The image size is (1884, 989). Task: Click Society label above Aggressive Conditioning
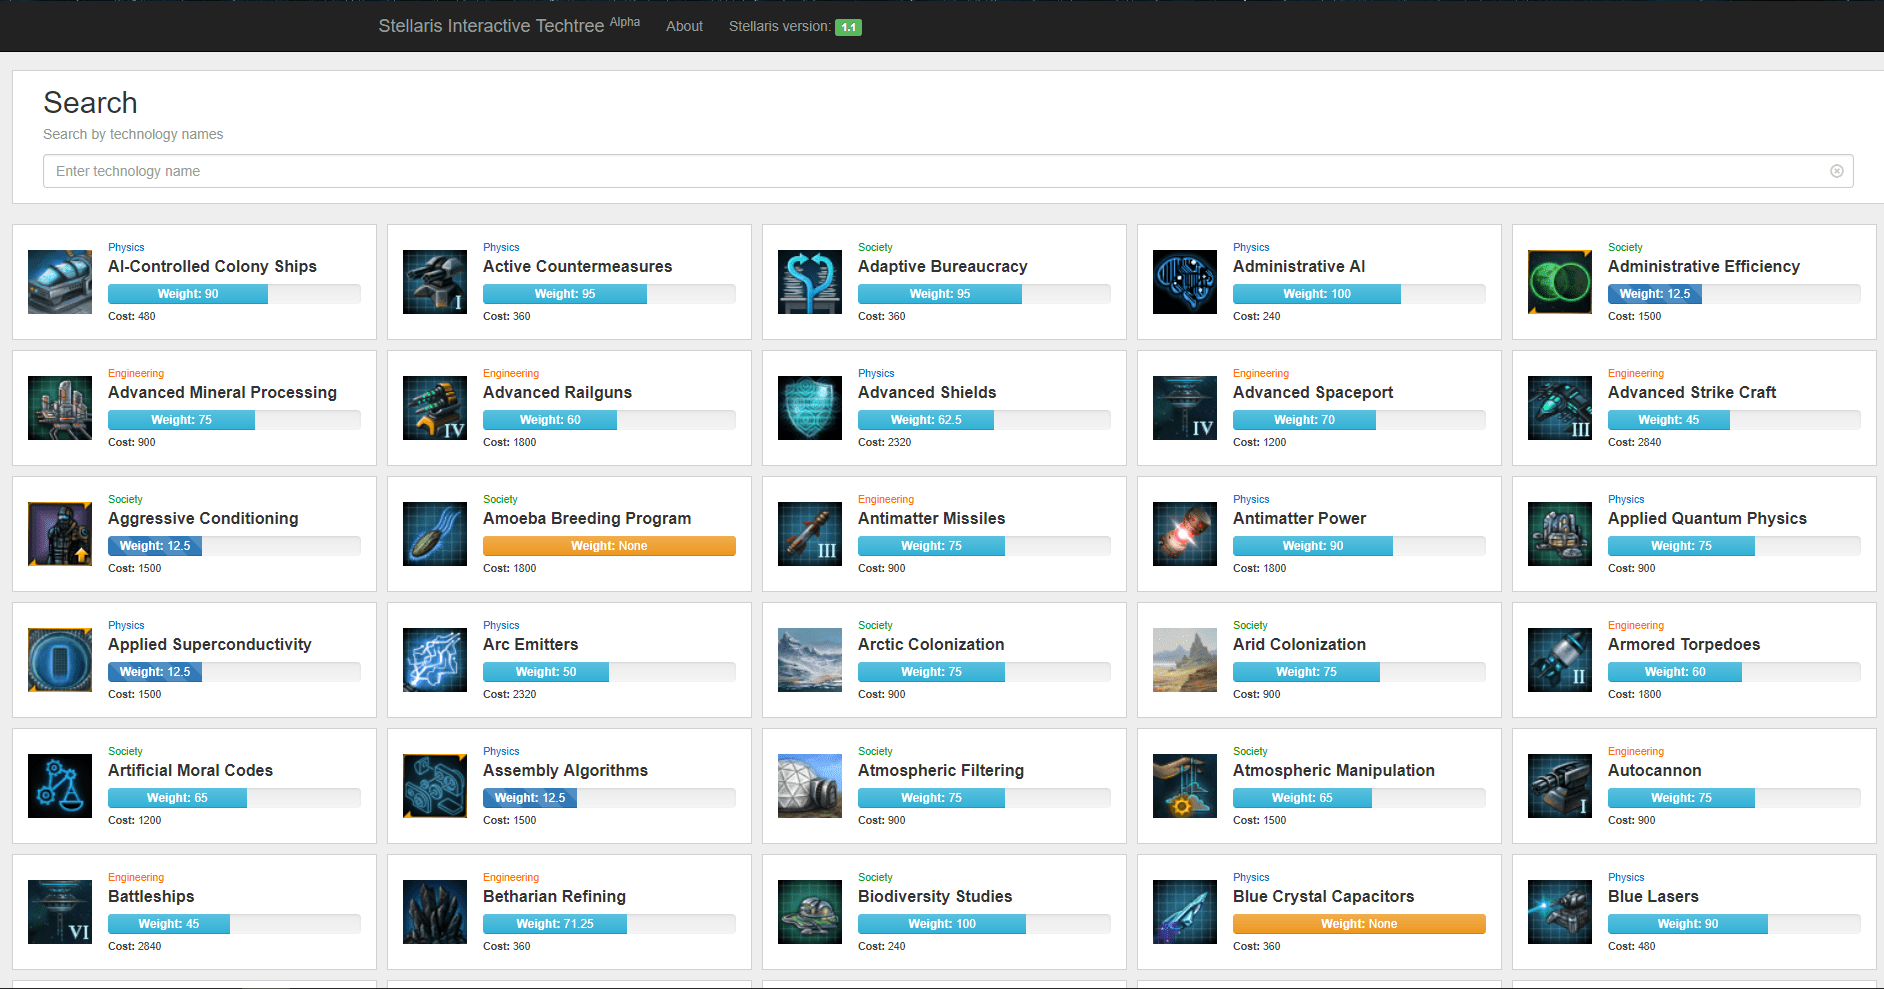pyautogui.click(x=125, y=499)
